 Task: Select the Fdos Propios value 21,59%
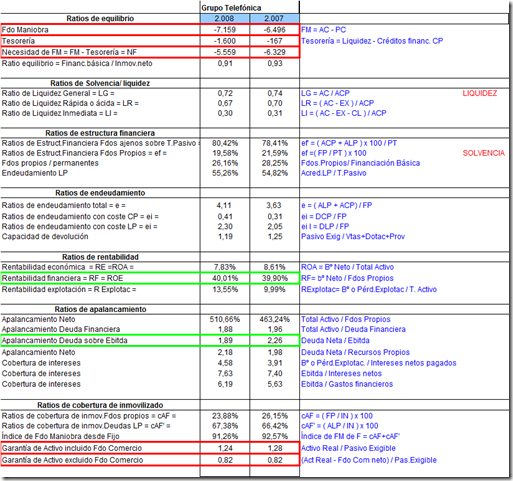275,153
